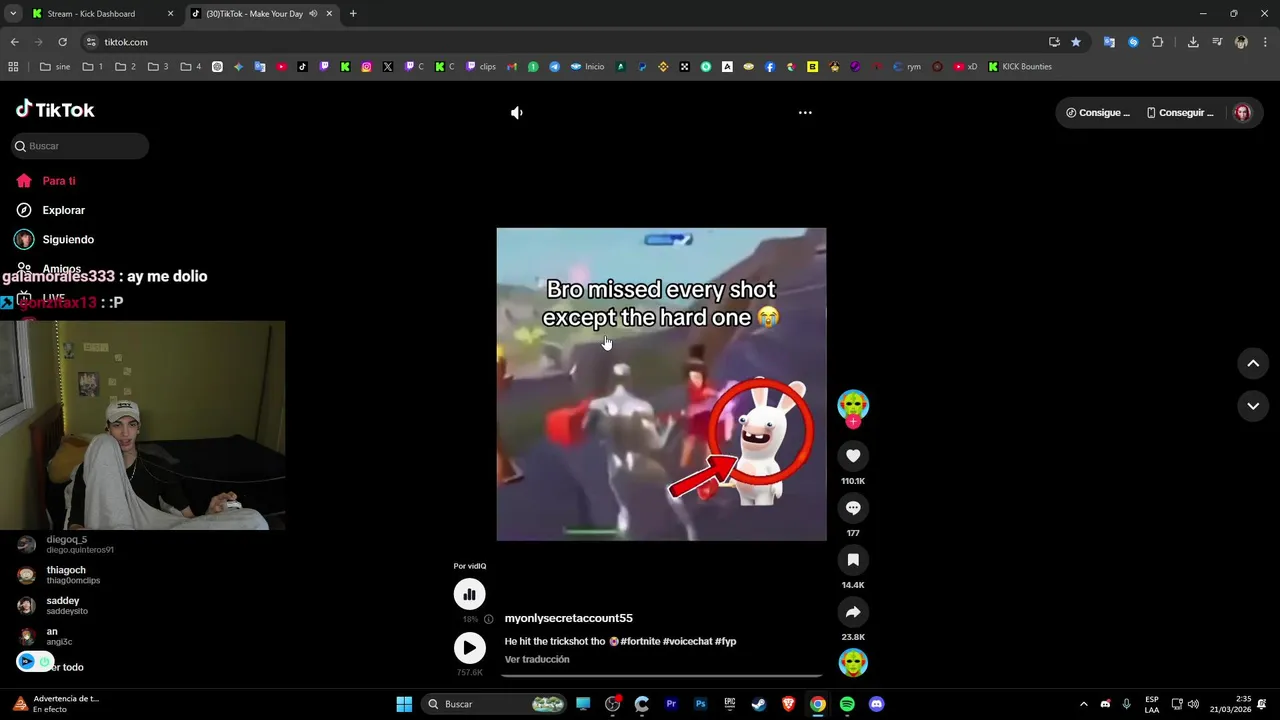
Task: Like the video with the heart icon
Action: 853,456
